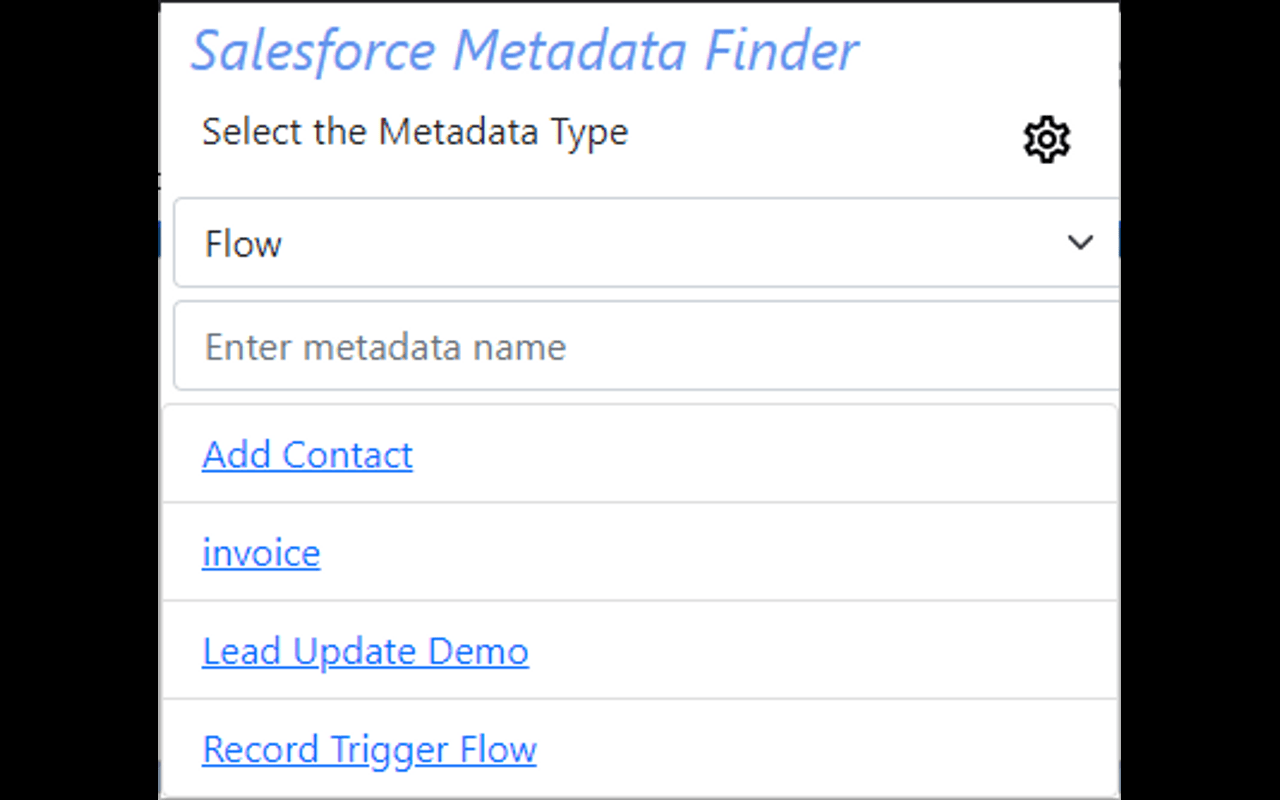This screenshot has width=1280, height=800.
Task: Click the Flow dropdown text
Action: 243,243
